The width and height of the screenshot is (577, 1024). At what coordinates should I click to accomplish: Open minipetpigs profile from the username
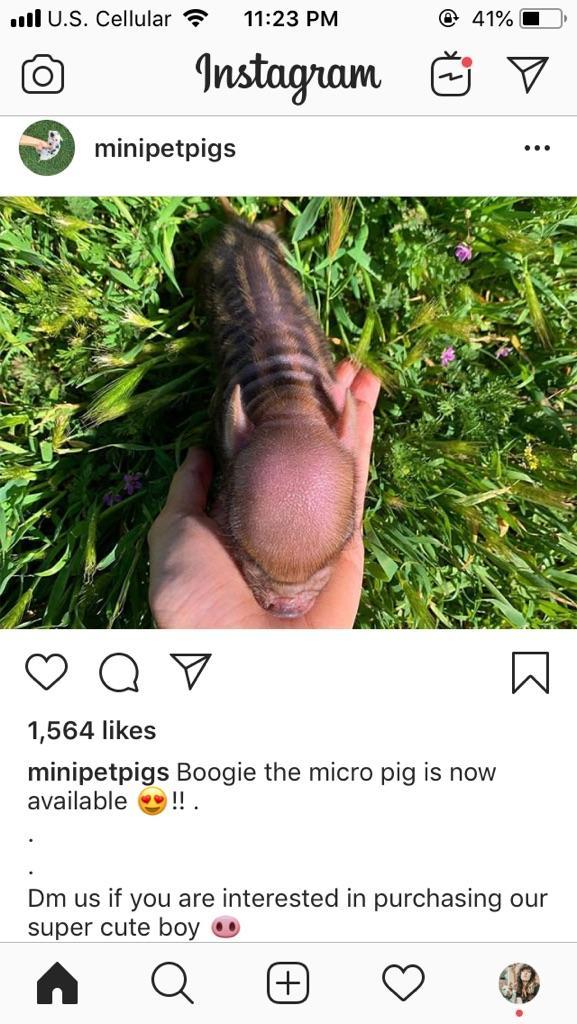[x=164, y=148]
